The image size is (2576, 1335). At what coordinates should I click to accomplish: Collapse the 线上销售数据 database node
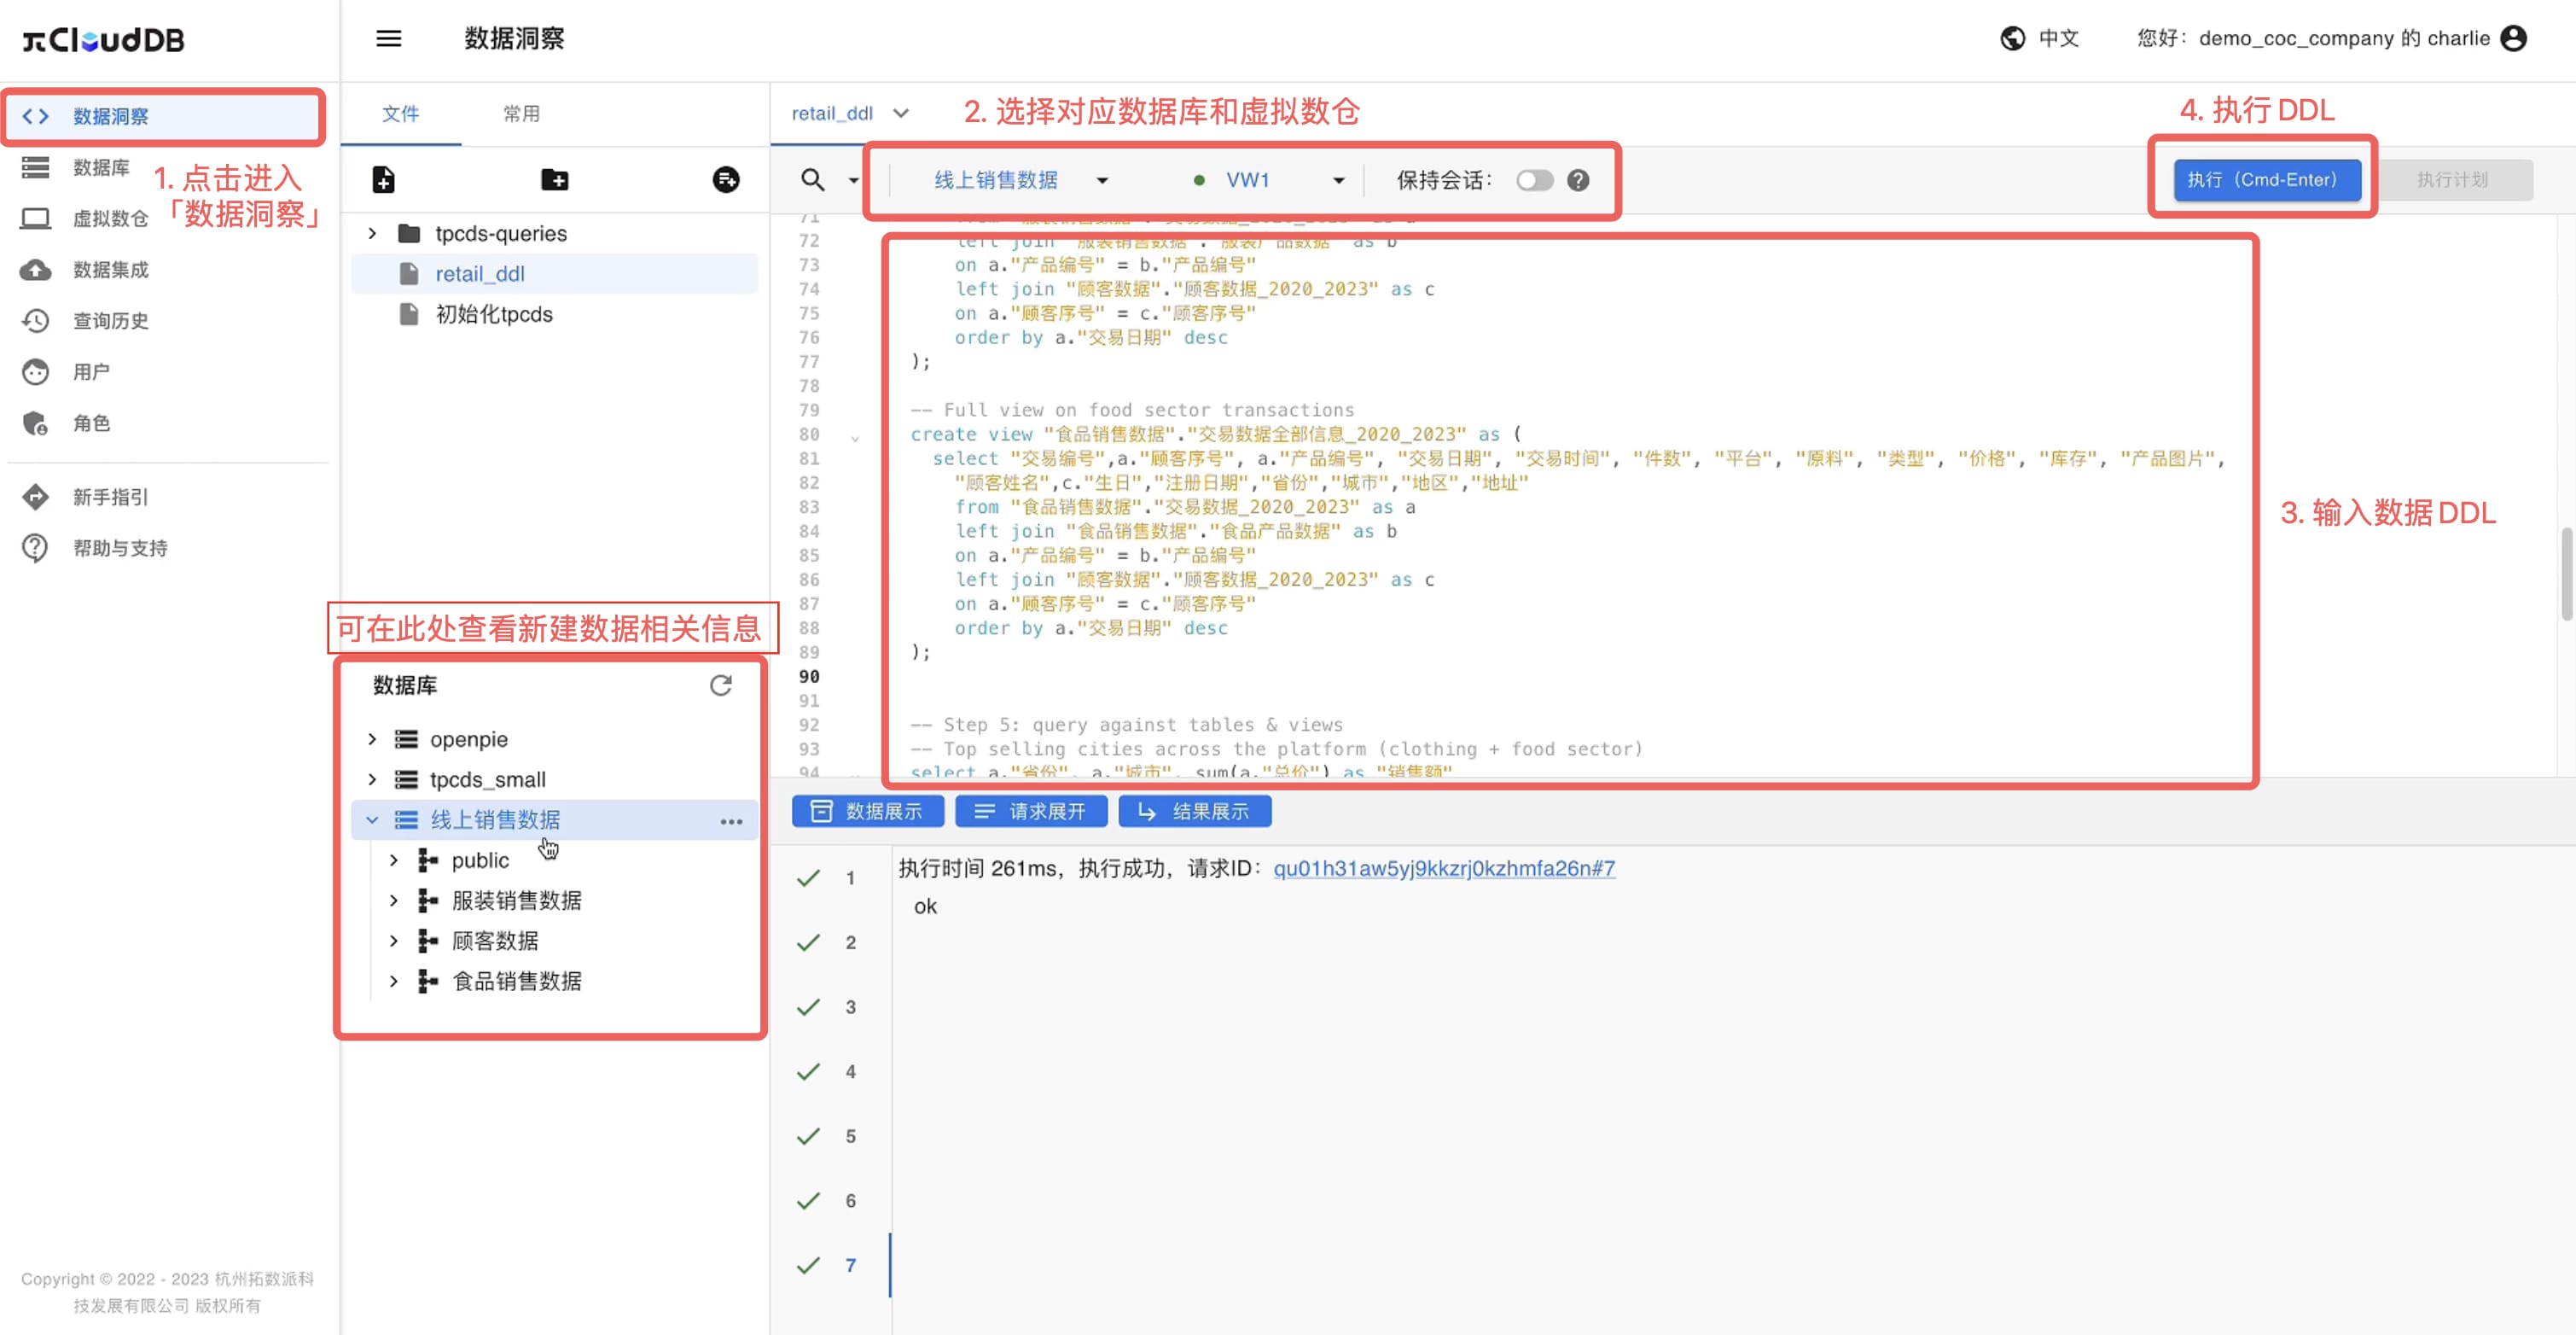coord(372,820)
